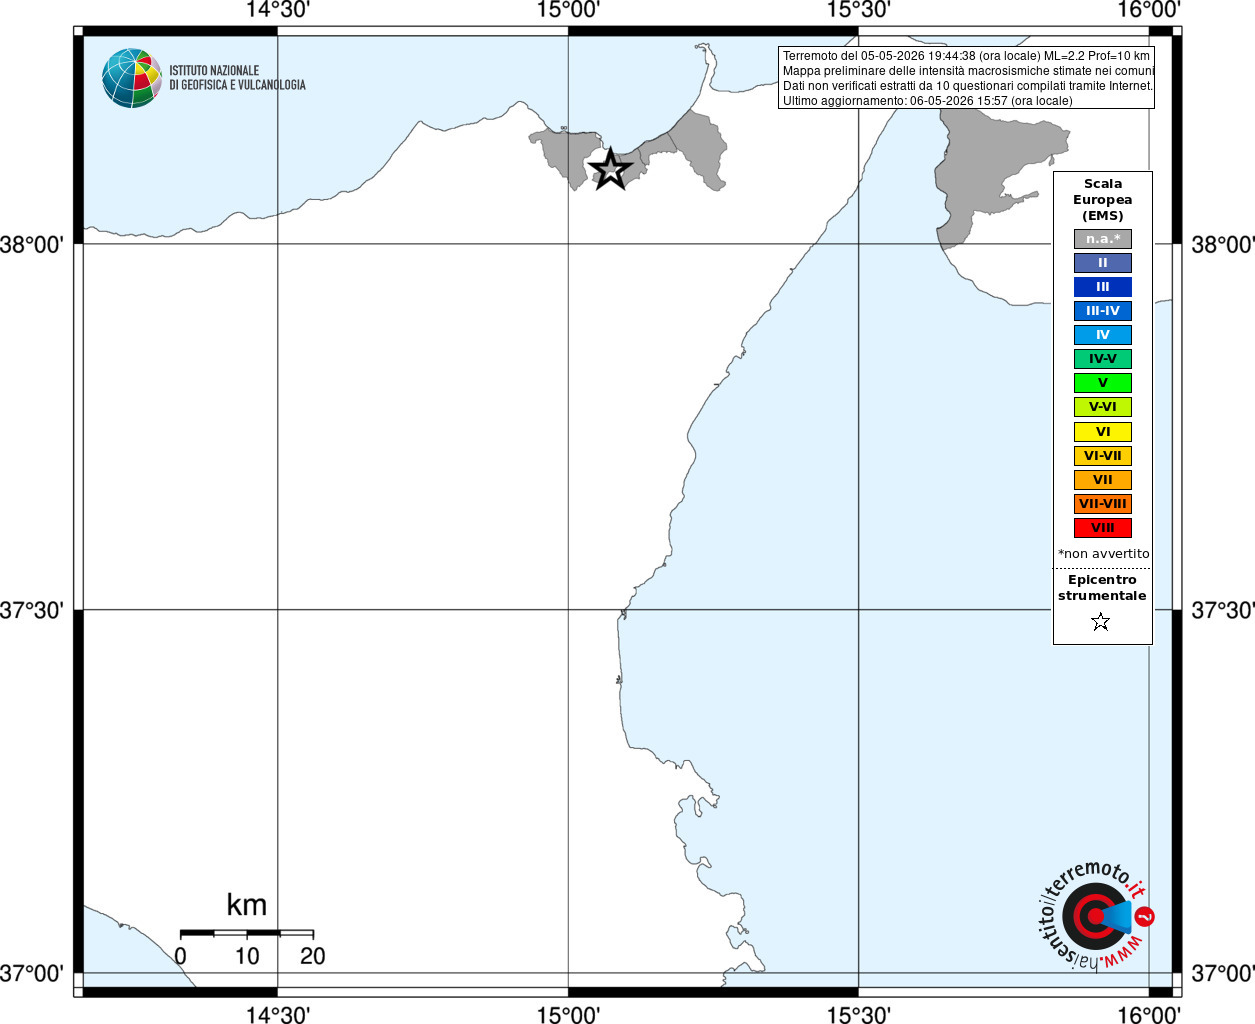Select the green EMS V legend swatch
Viewport: 1255px width, 1024px height.
[1103, 383]
